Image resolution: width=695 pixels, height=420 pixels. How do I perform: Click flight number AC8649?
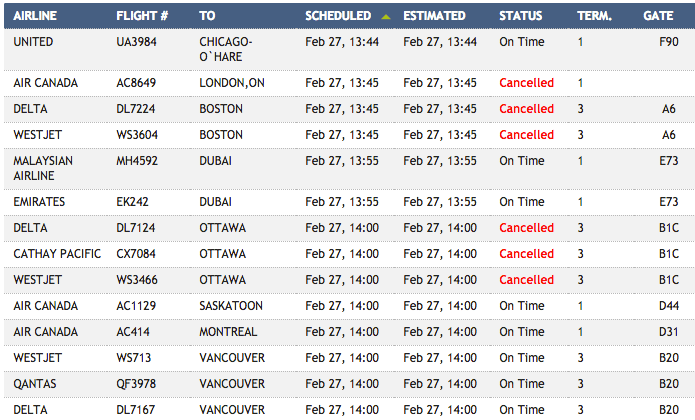click(x=136, y=83)
